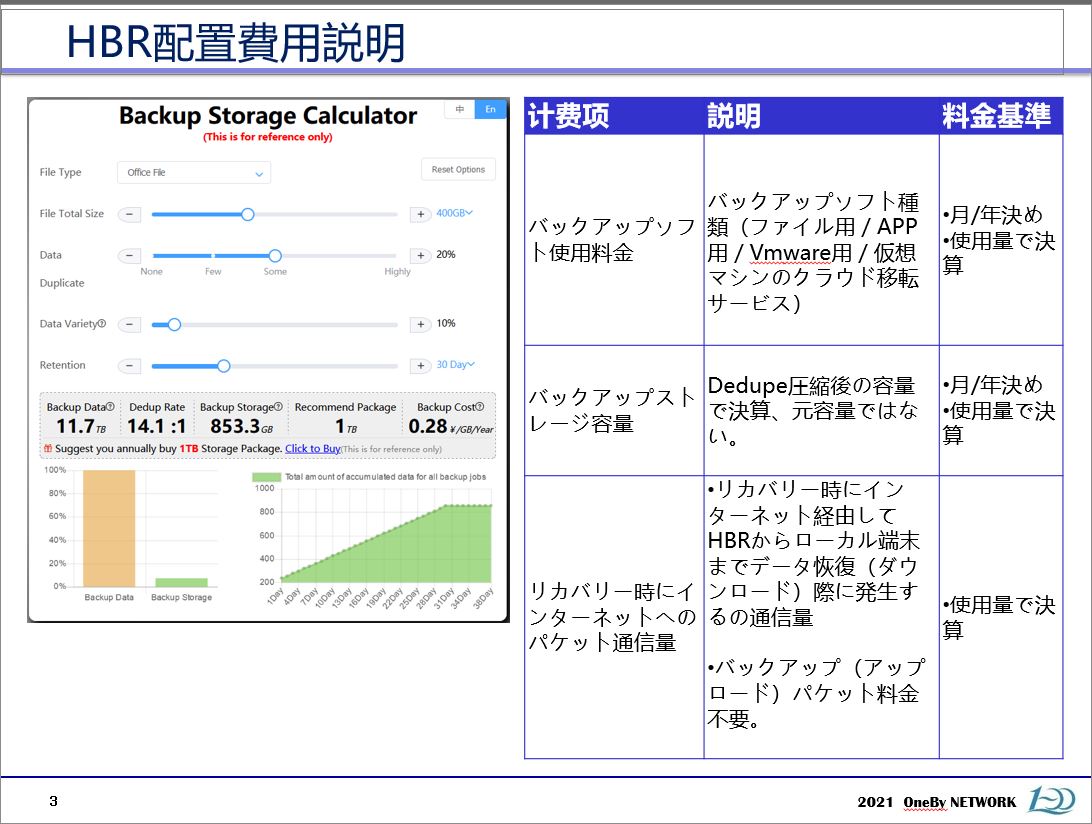
Task: Click the Reset Options button
Action: pos(458,169)
